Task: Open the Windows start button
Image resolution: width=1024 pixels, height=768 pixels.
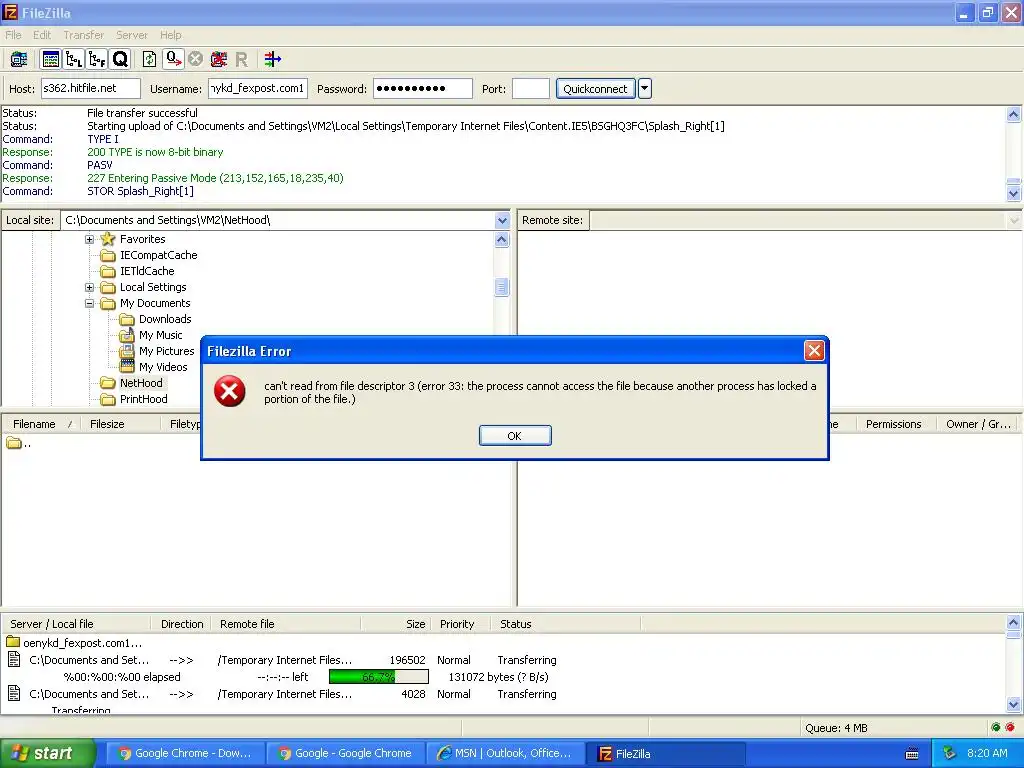Action: (46, 753)
